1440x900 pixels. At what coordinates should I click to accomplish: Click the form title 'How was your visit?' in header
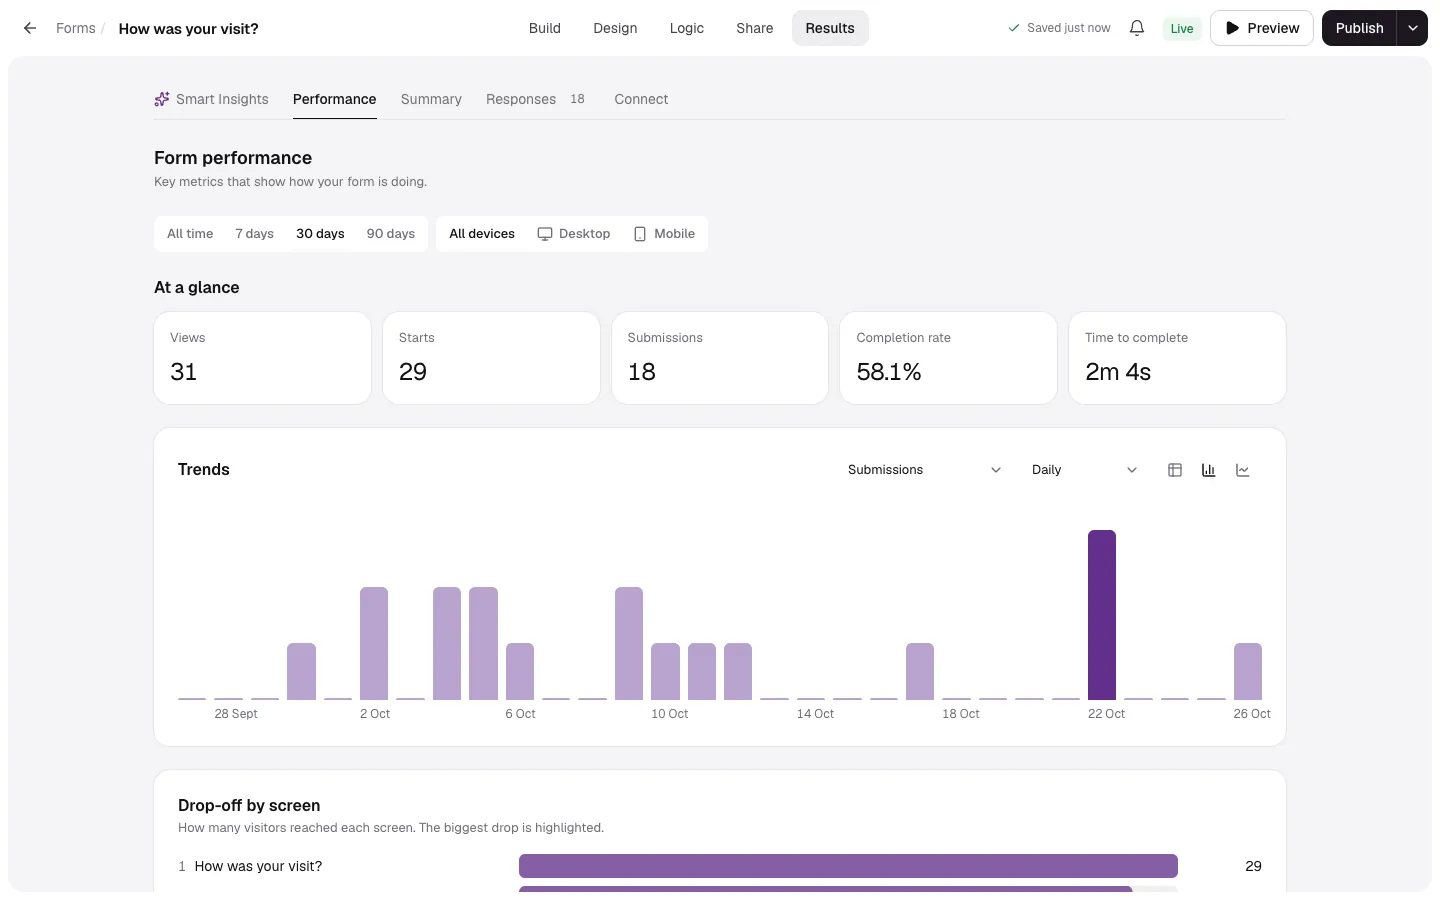point(189,29)
